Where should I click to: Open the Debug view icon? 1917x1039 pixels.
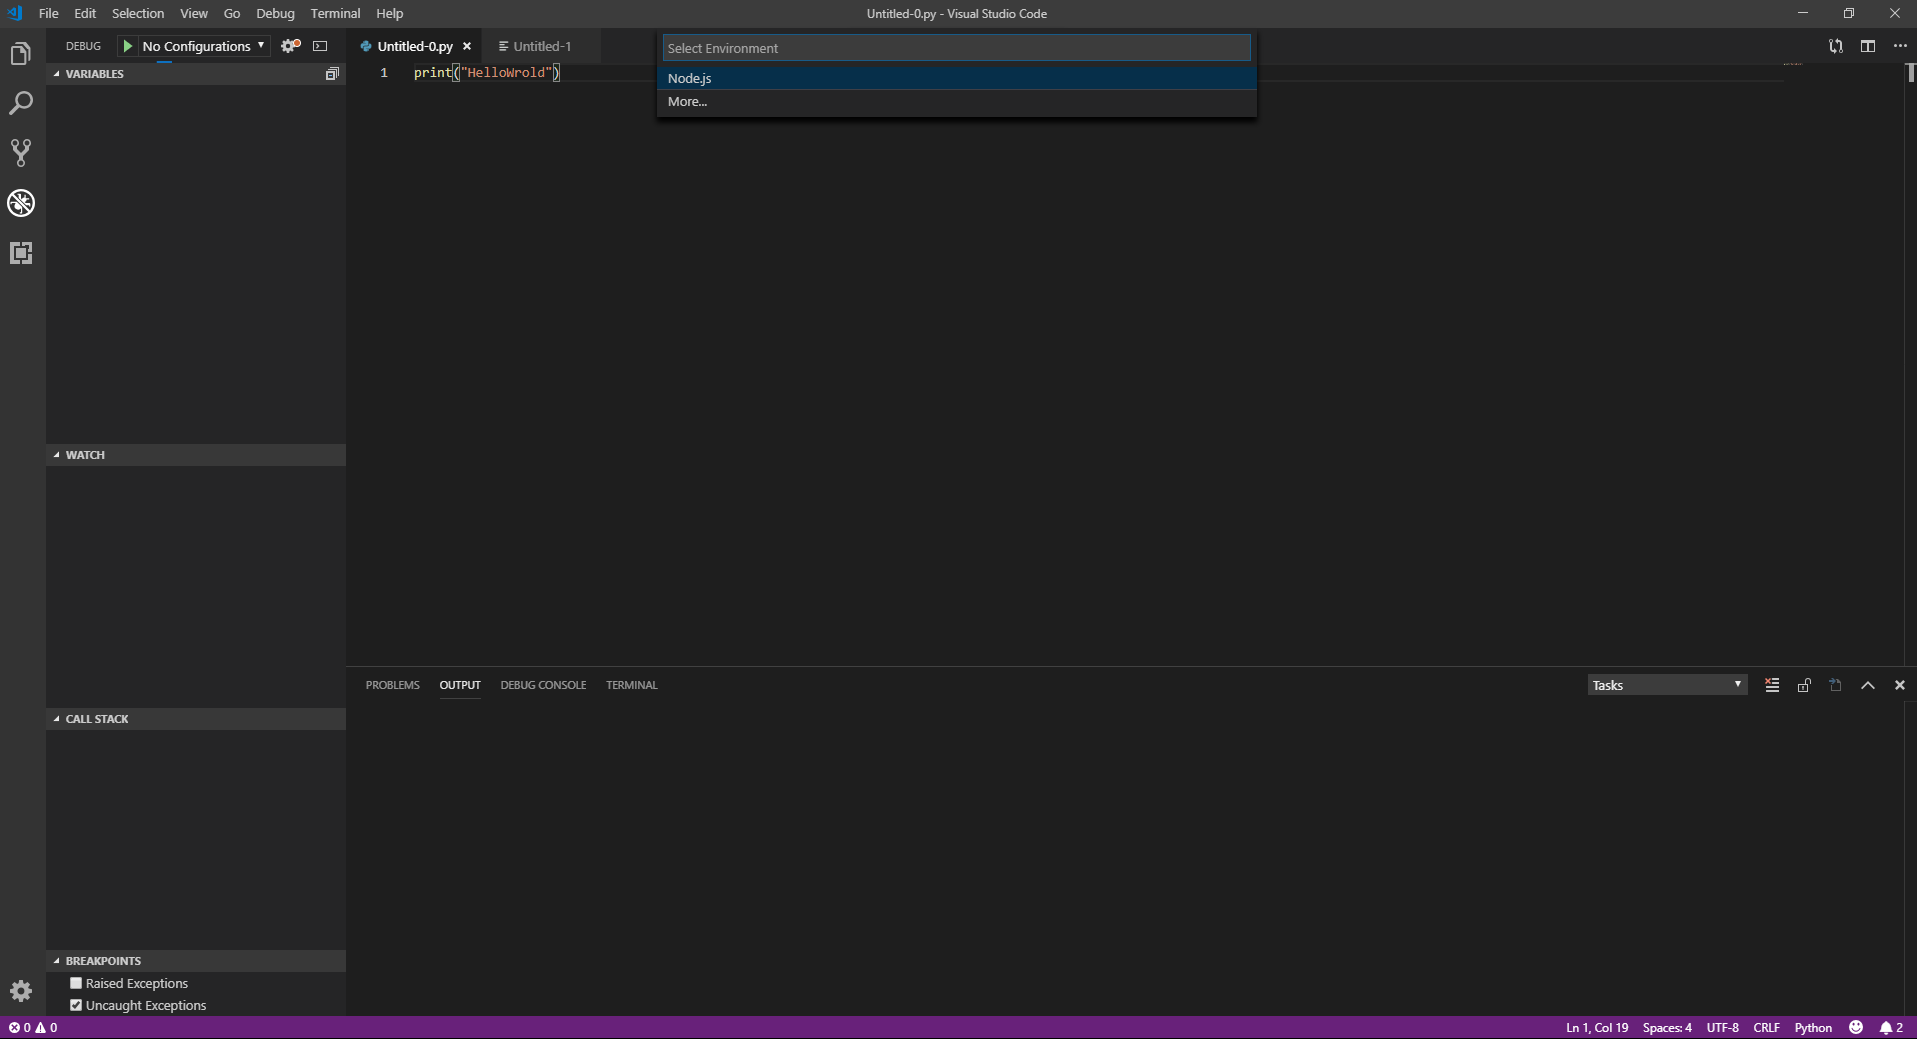[21, 203]
